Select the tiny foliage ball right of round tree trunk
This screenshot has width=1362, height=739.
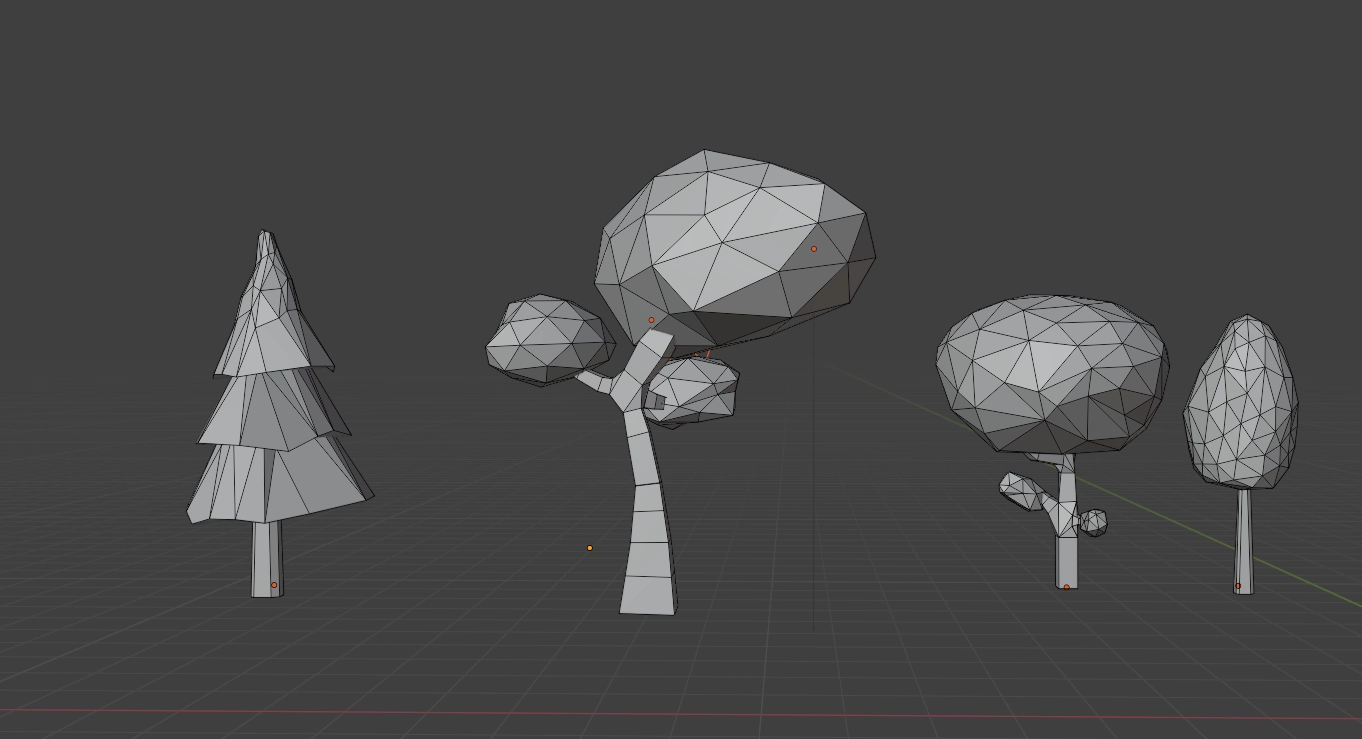coord(1094,521)
